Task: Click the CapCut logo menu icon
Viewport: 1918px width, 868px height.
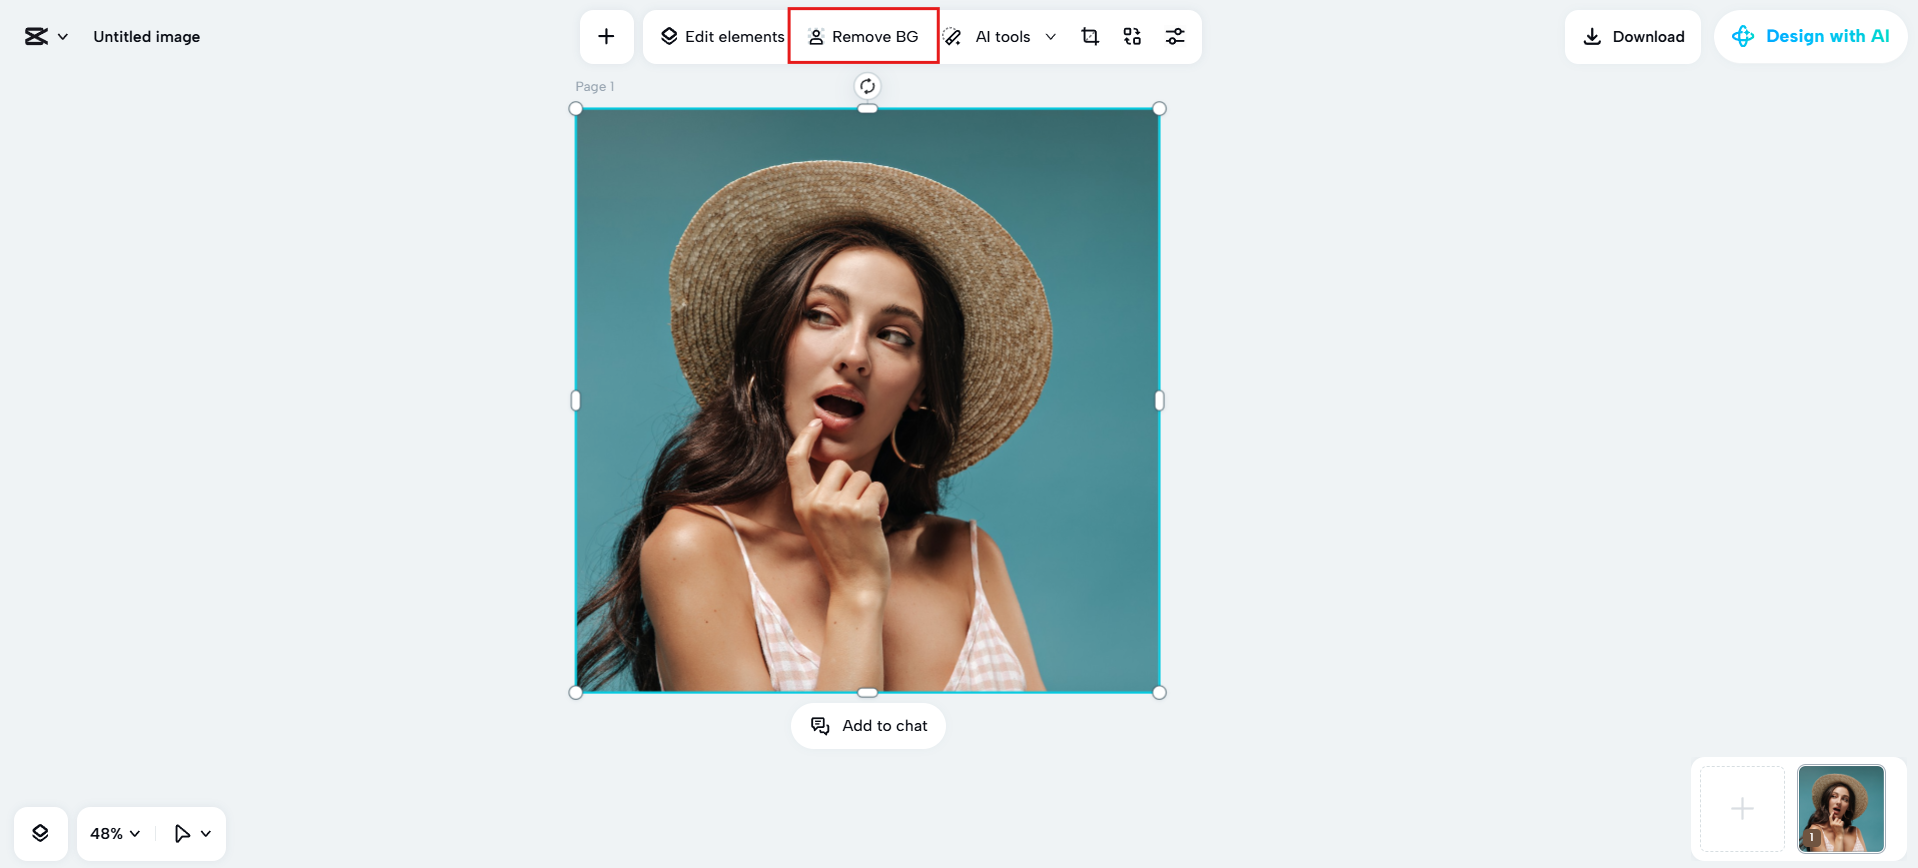Action: click(x=37, y=37)
